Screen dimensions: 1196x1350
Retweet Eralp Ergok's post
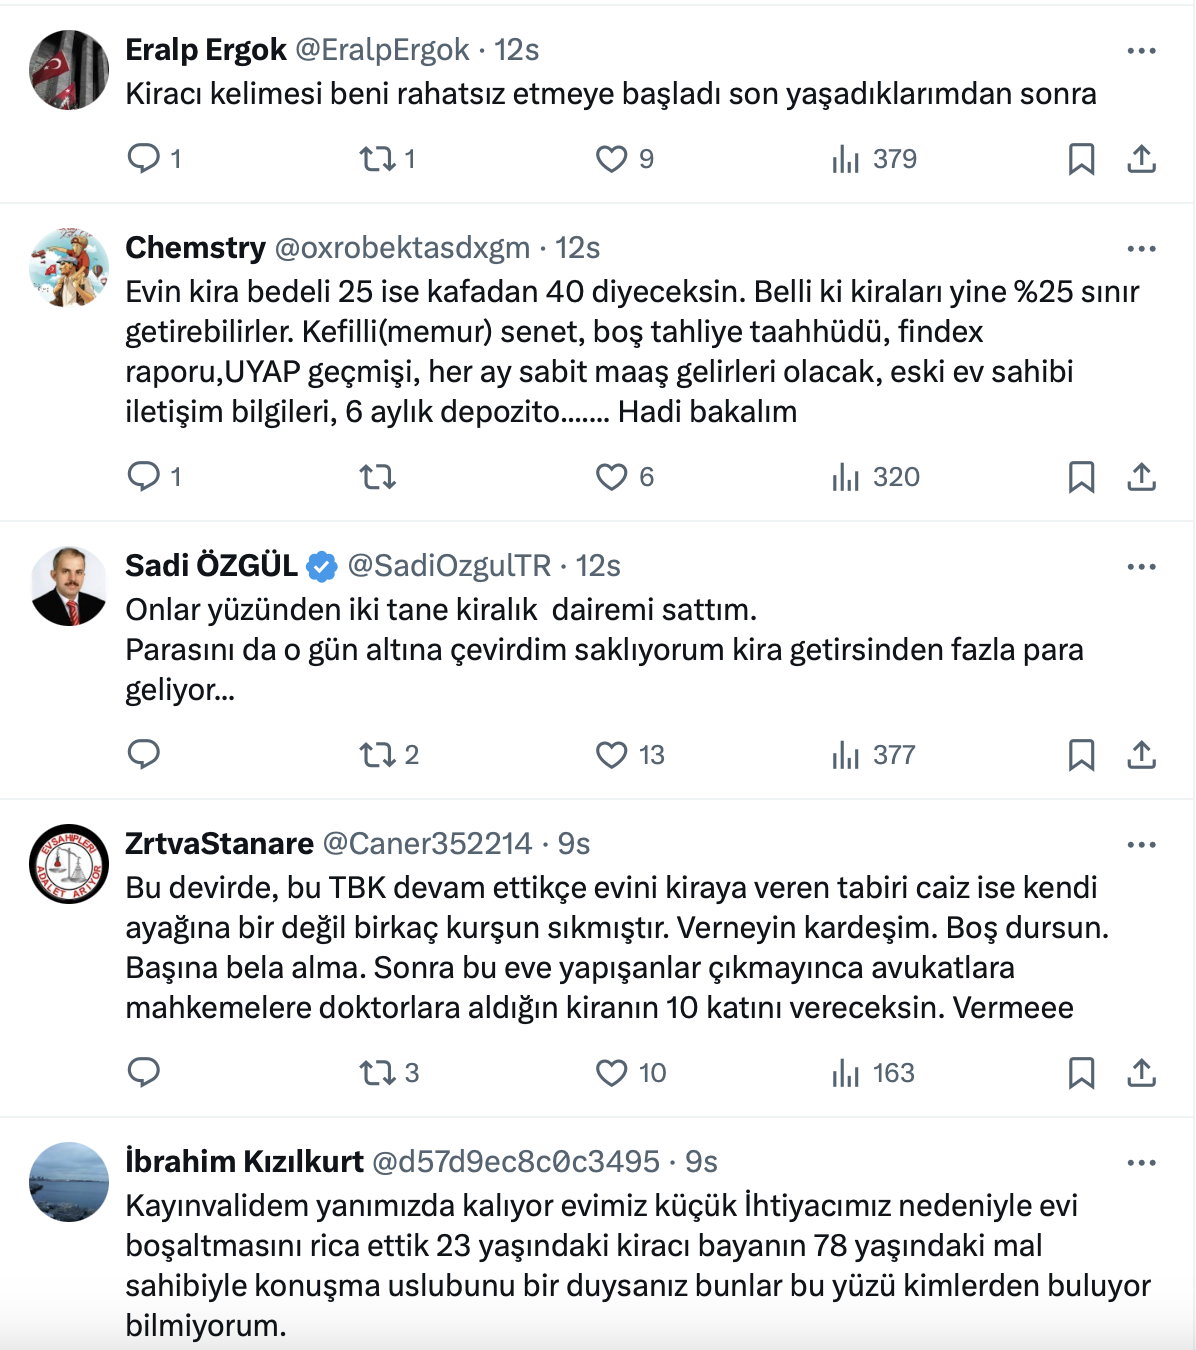(x=378, y=158)
